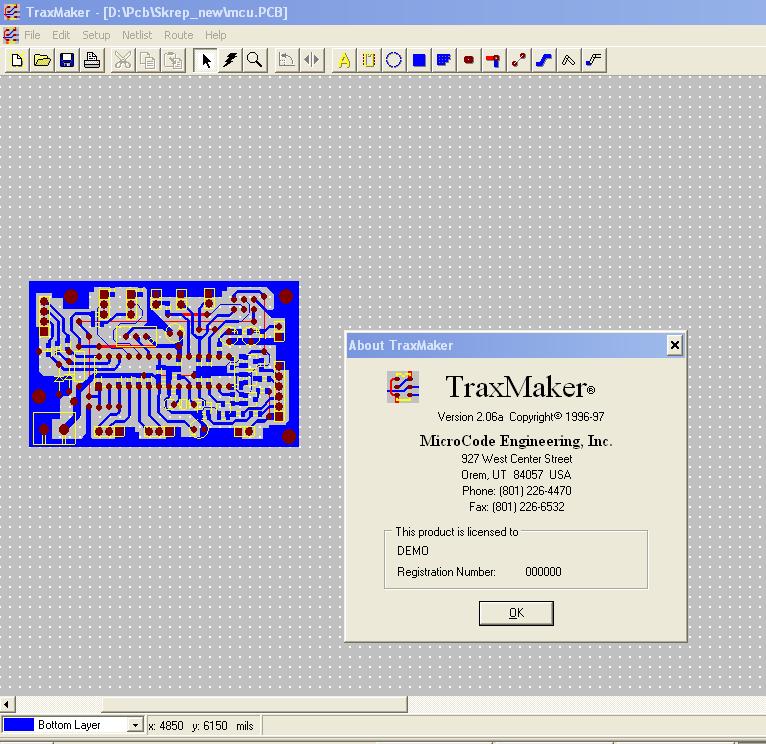Save the PCB with the floppy disk icon
The width and height of the screenshot is (766, 744).
[67, 60]
